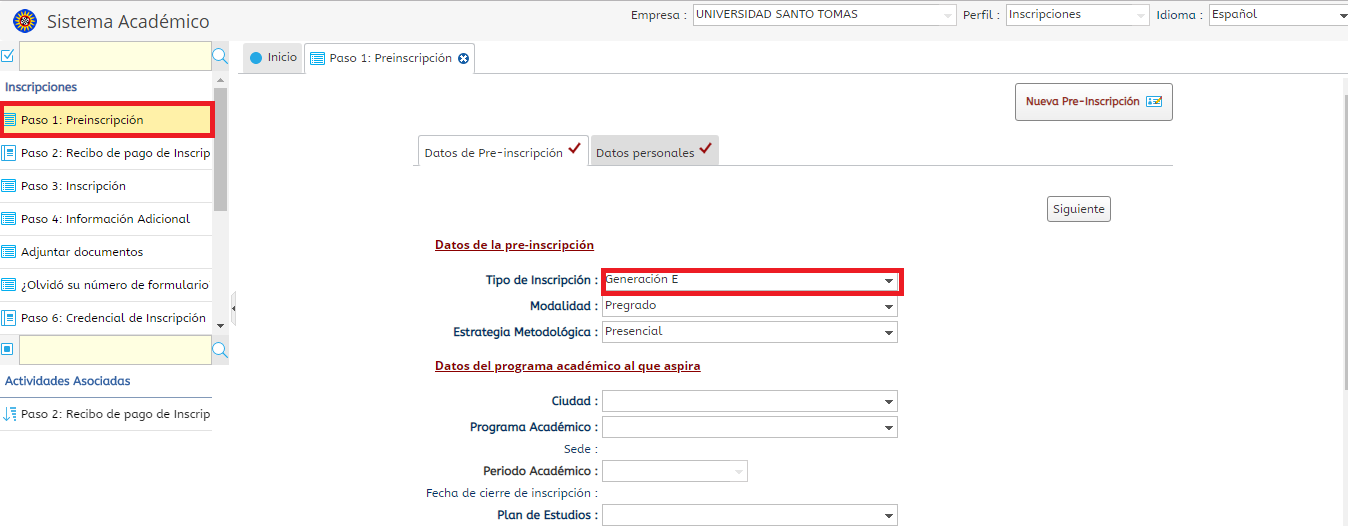1348x526 pixels.
Task: Go to the Inicio tab
Action: [x=273, y=58]
